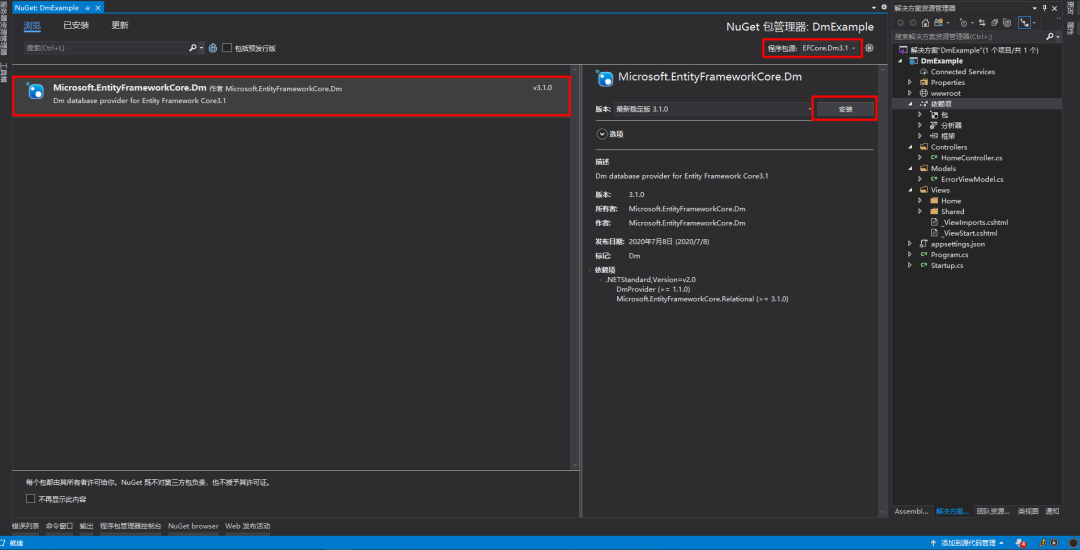Select the Microsoft.EntityFrameworkCore.Dm package in the results list
Screen dimensions: 1080x550
(291, 96)
